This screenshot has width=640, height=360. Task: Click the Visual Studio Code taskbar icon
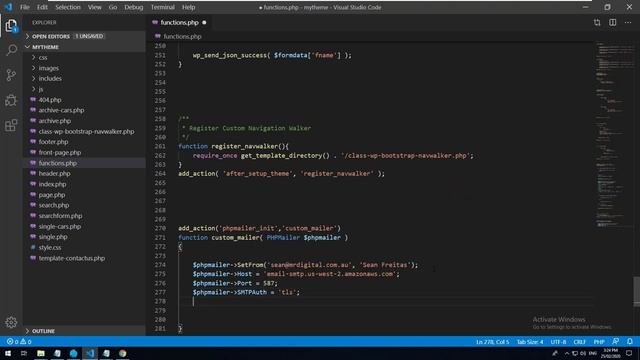coord(90,353)
